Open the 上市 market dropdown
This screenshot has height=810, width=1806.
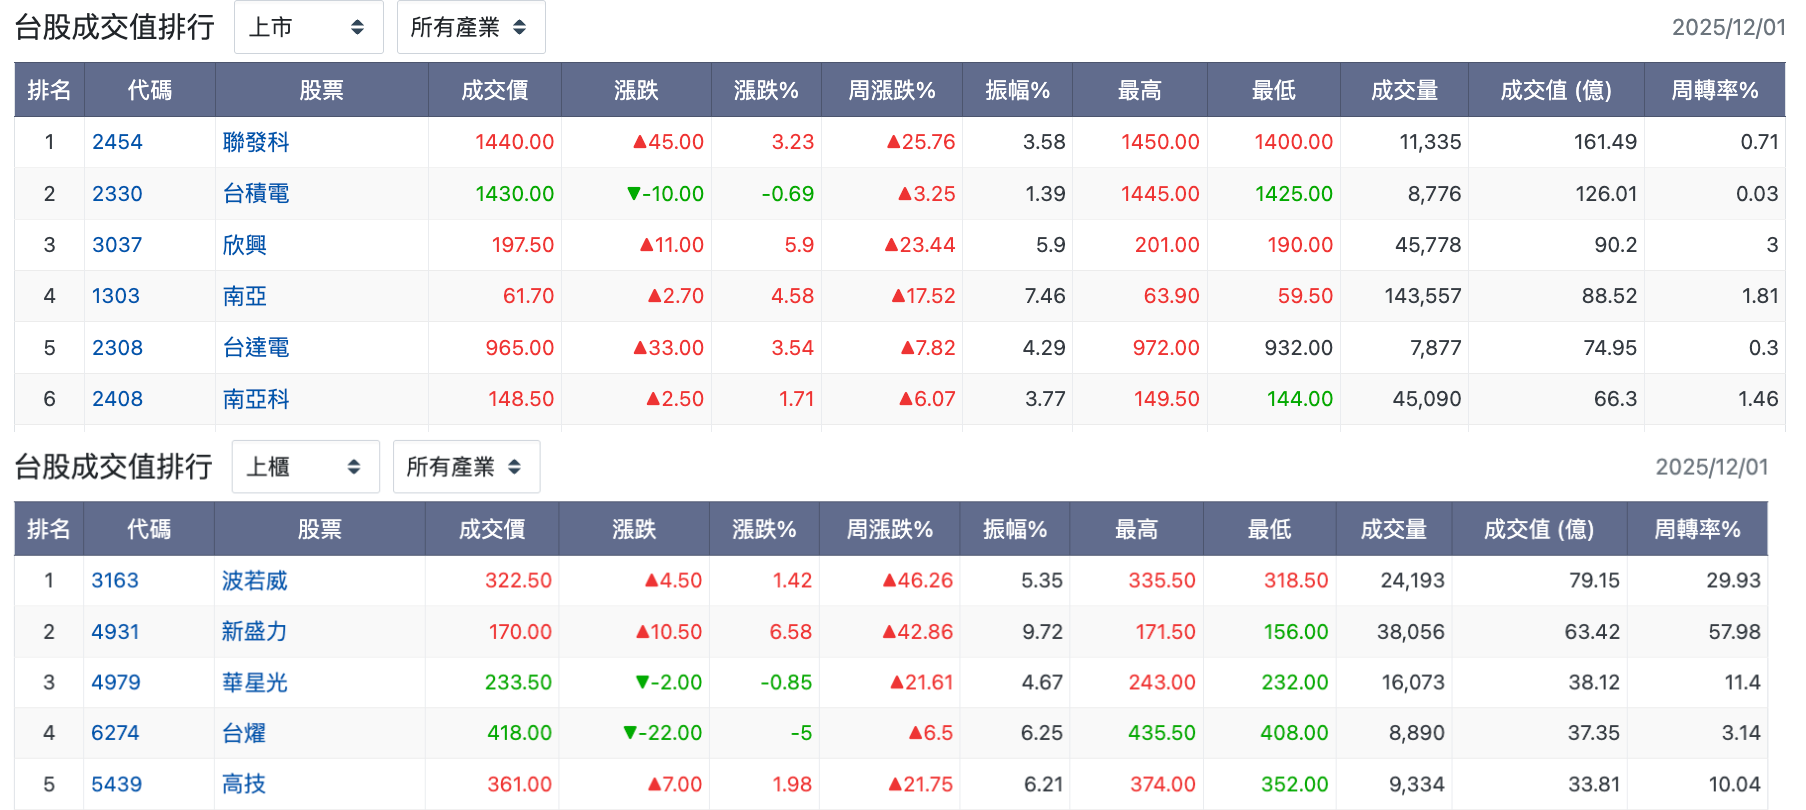pyautogui.click(x=308, y=27)
